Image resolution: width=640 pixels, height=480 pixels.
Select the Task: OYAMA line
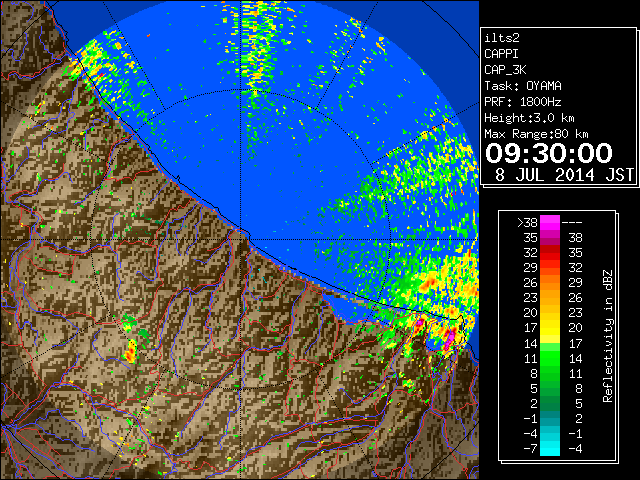[523, 86]
